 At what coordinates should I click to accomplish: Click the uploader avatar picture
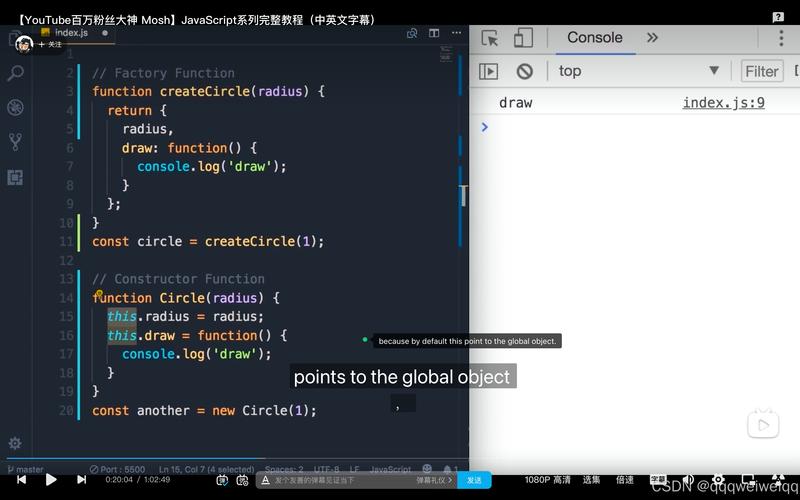[24, 44]
